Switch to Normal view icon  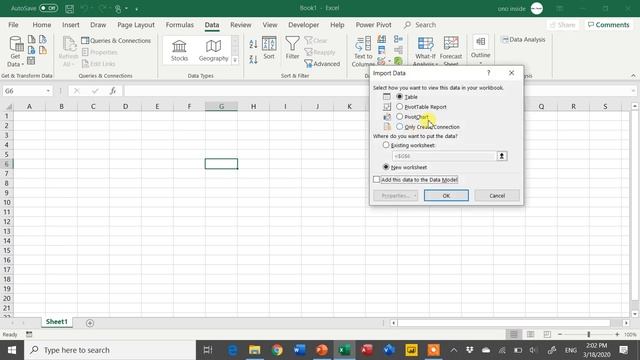tap(514, 334)
